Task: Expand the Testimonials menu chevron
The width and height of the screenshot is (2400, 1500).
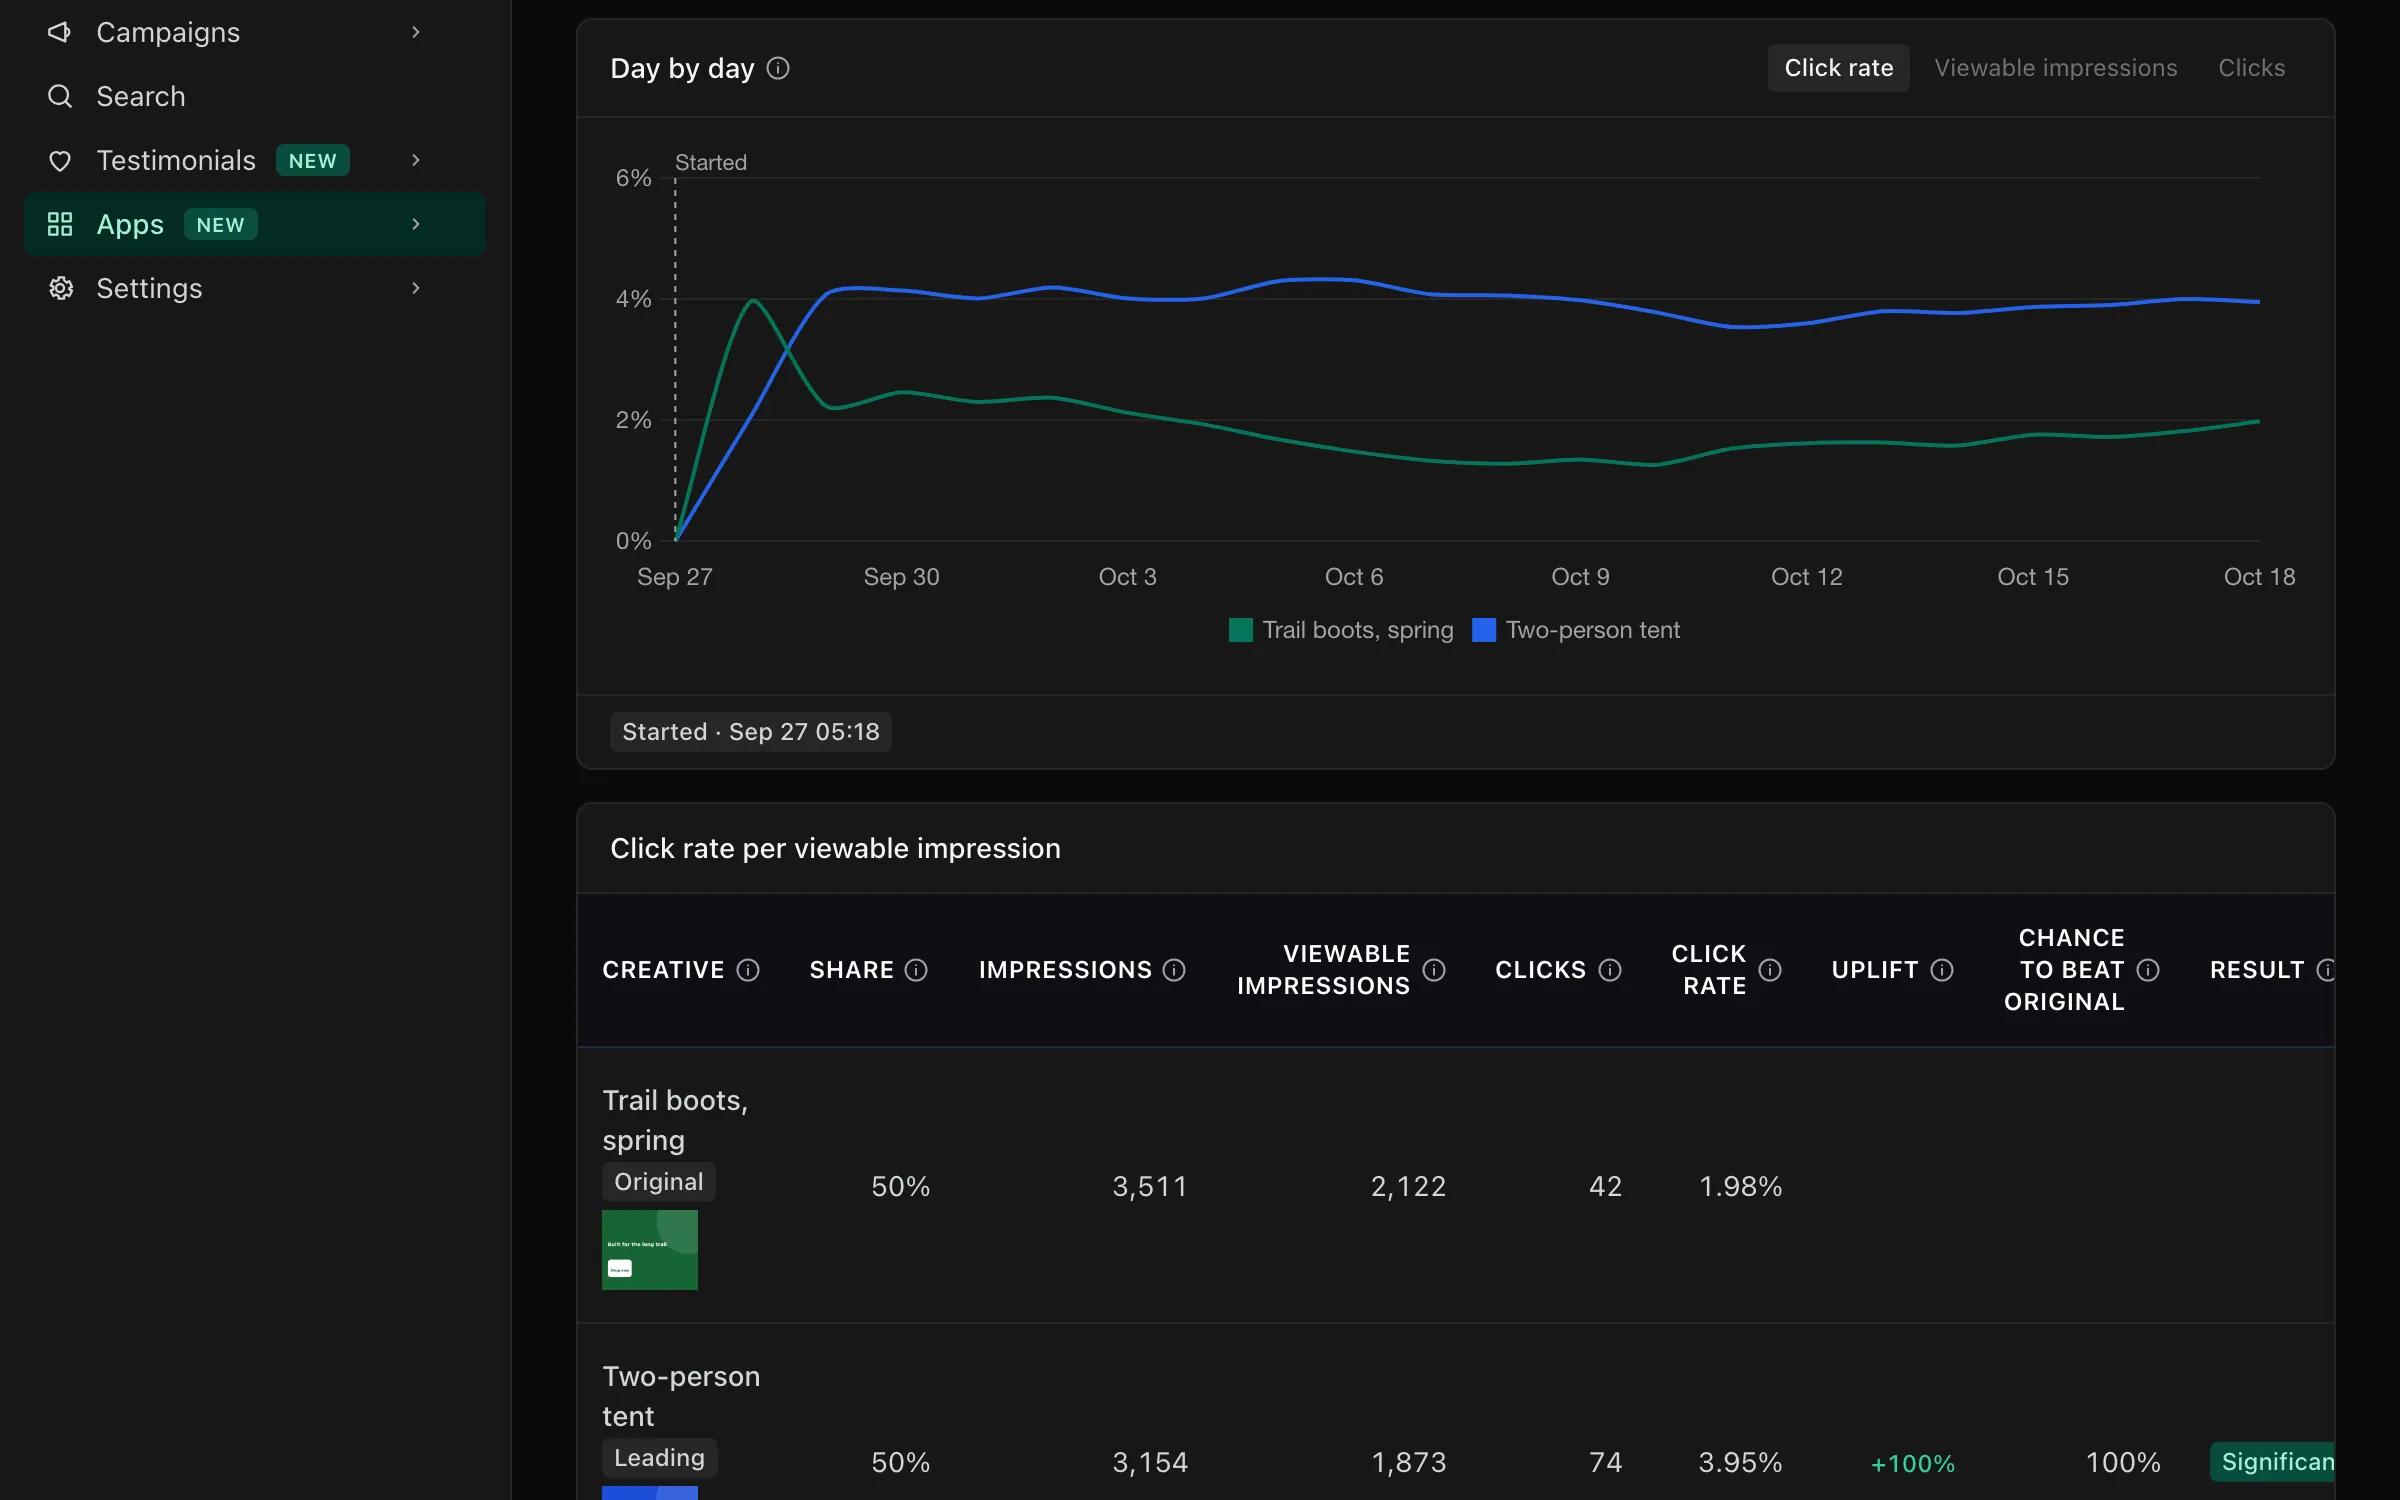Action: point(416,160)
